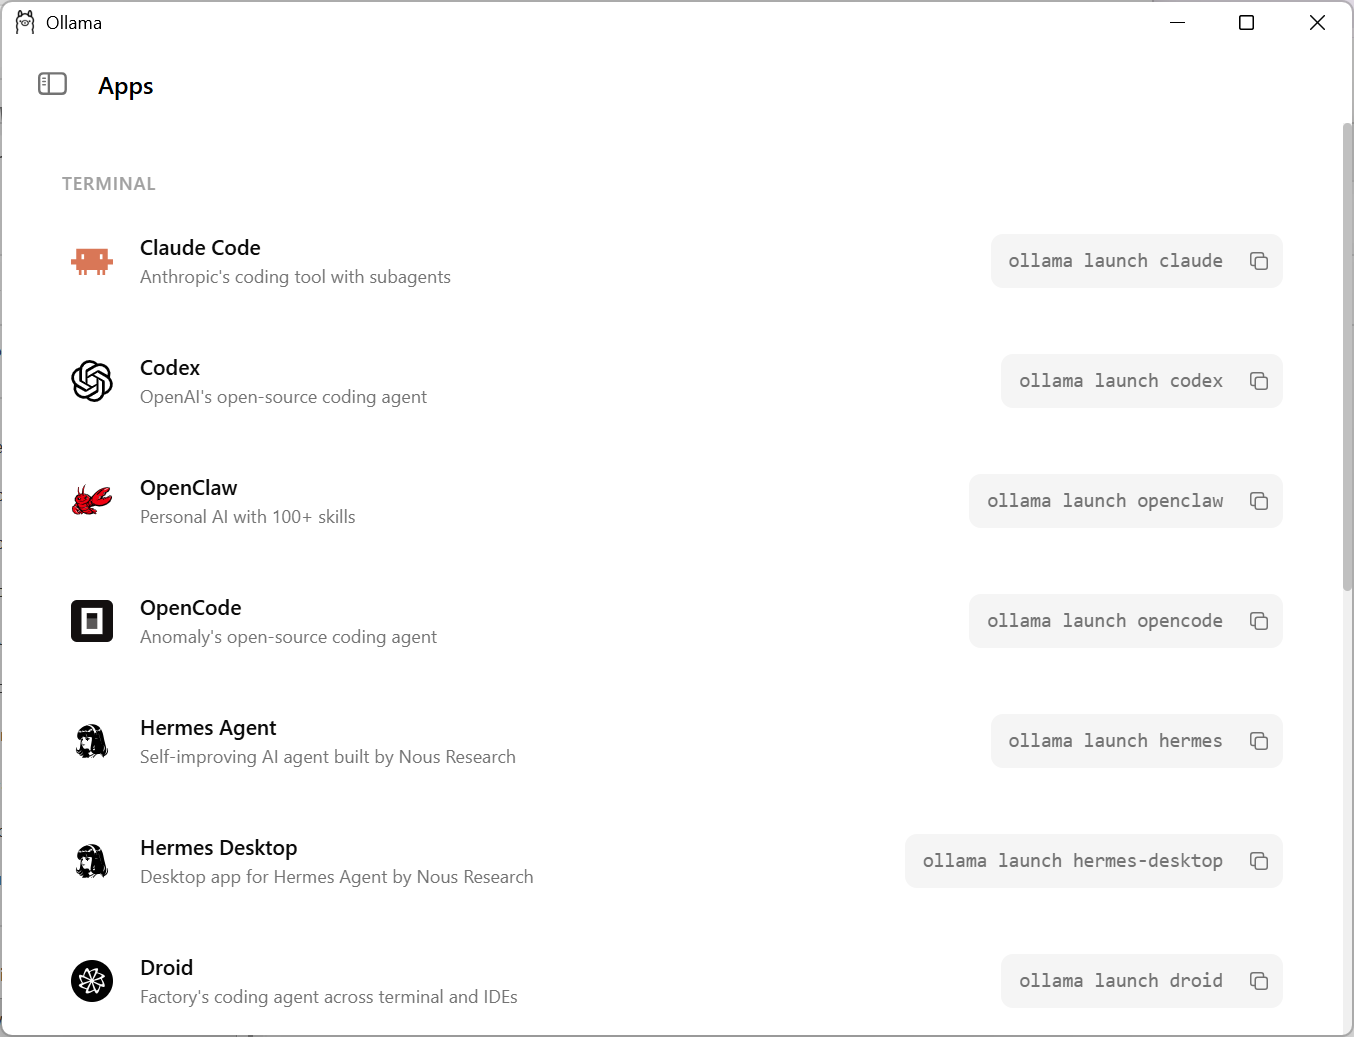The width and height of the screenshot is (1354, 1037).
Task: Open the OpenClaw title
Action: point(188,488)
